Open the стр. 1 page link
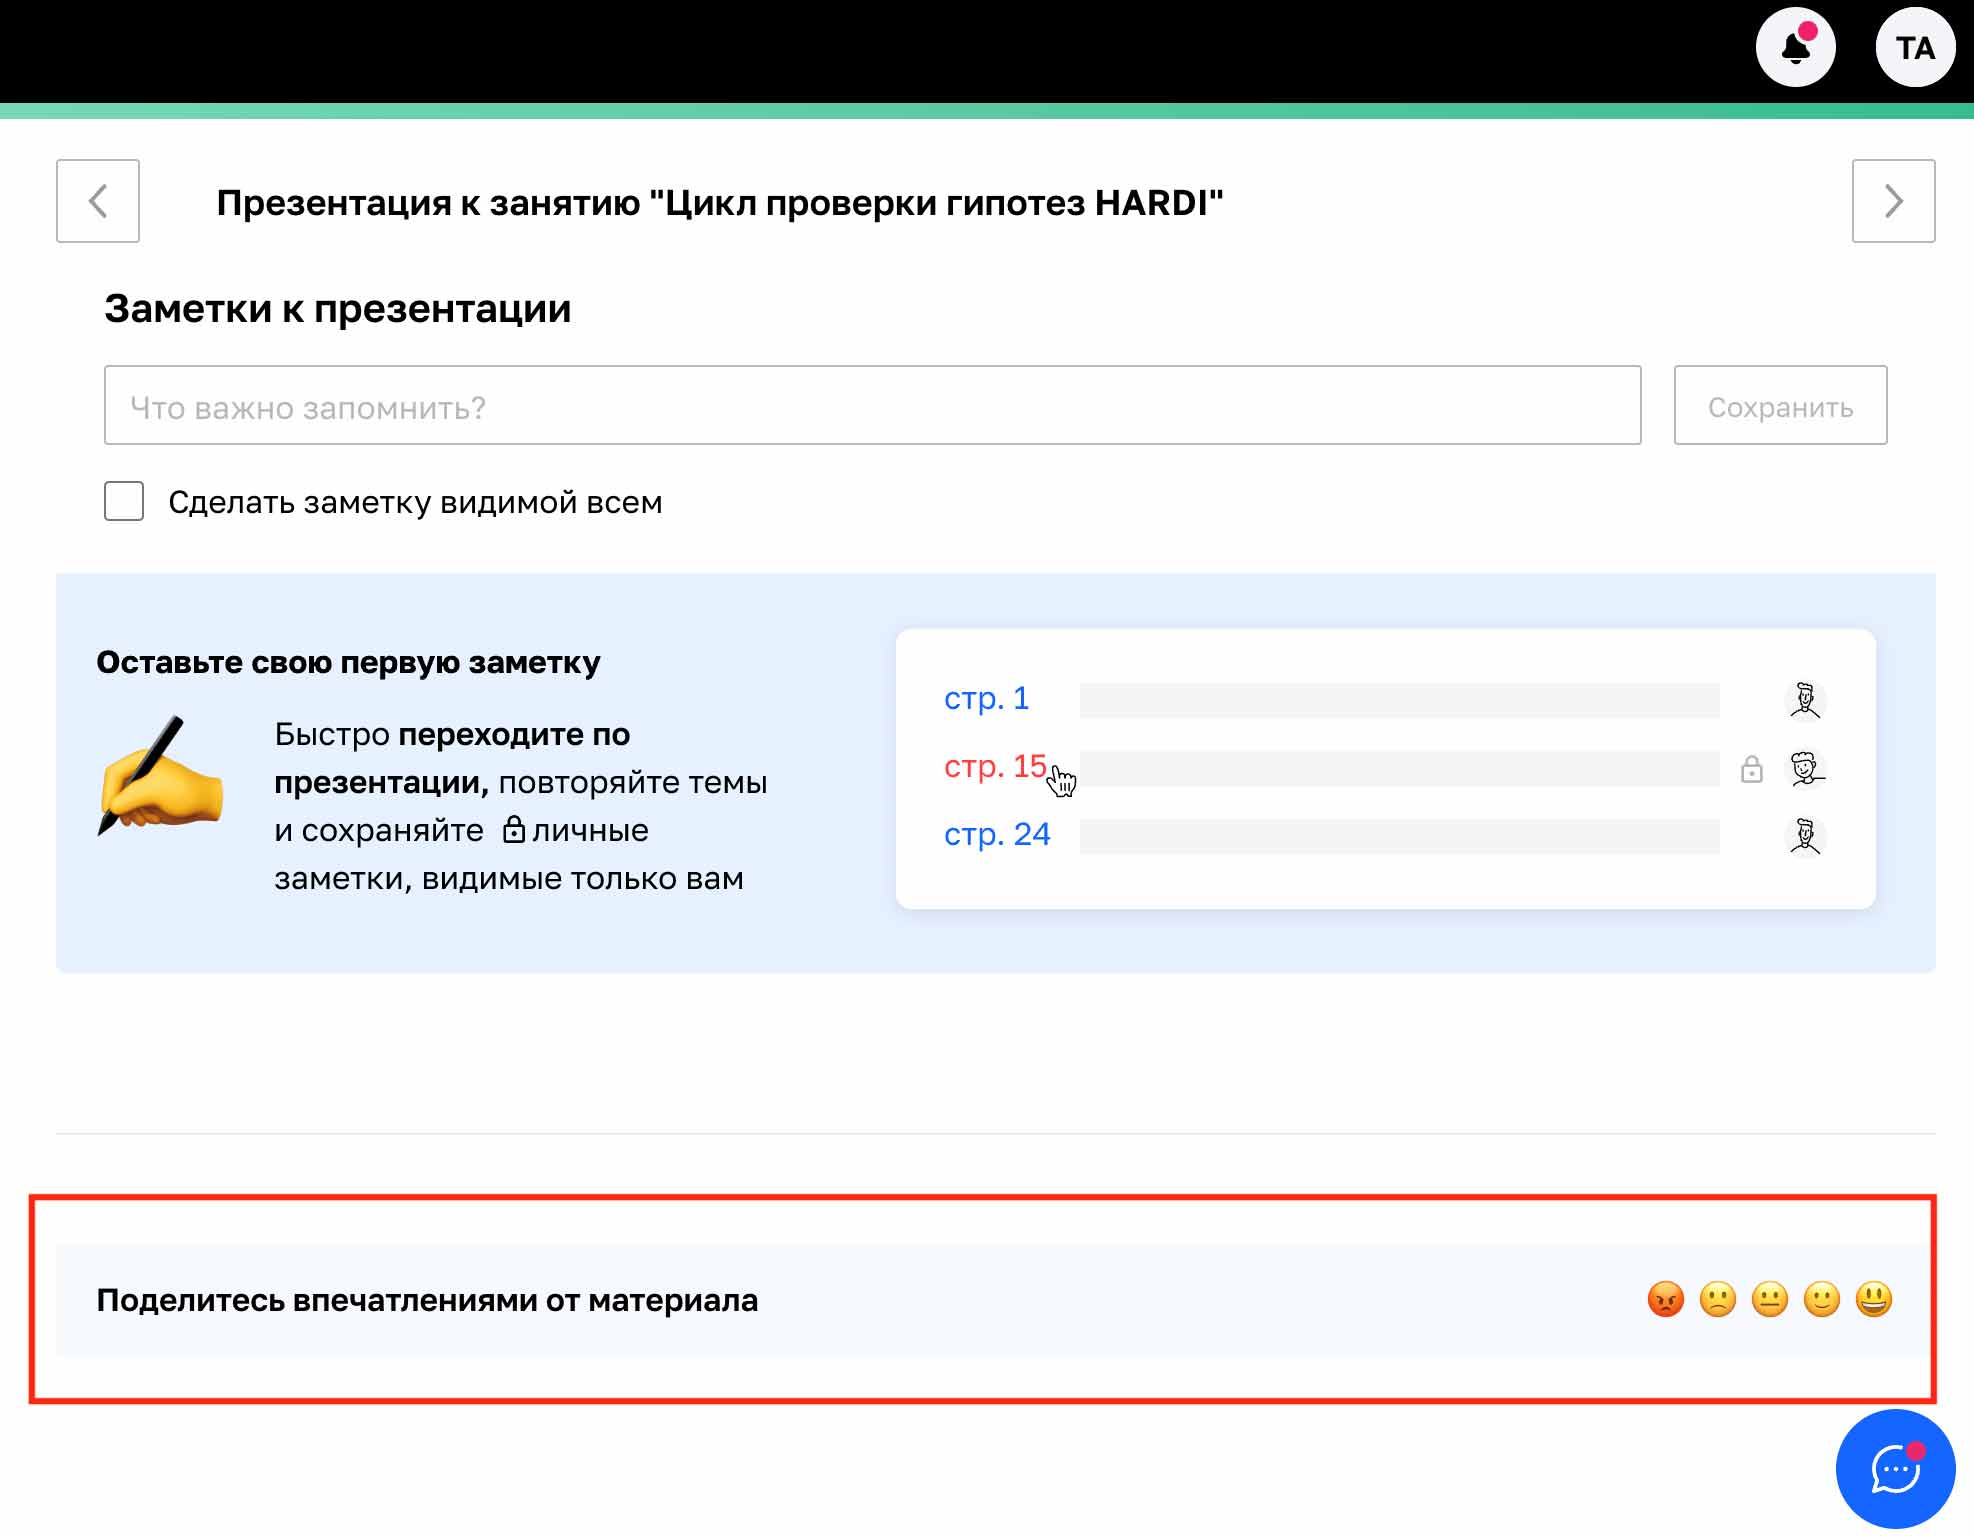 tap(988, 700)
